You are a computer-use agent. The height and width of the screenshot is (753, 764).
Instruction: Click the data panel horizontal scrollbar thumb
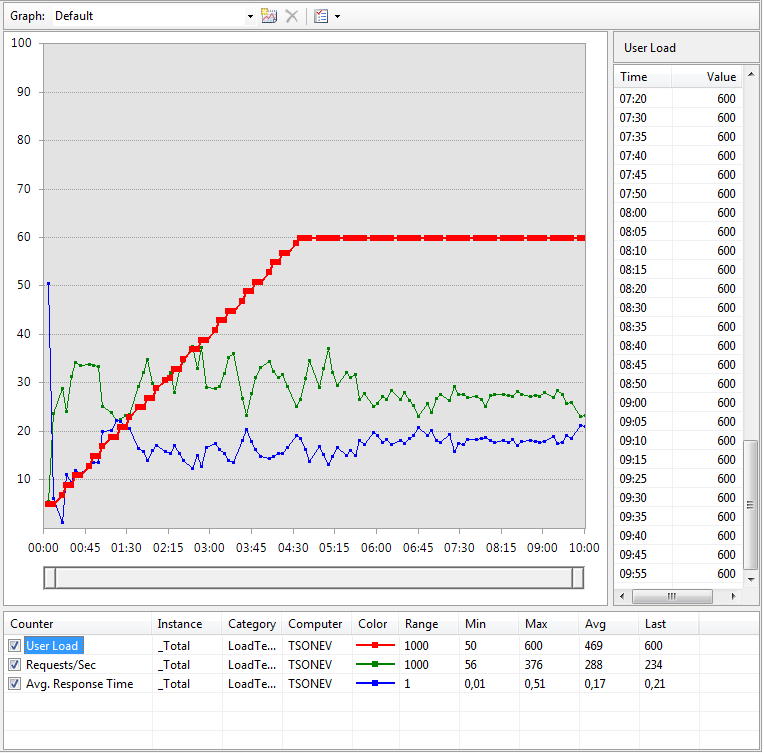tap(672, 596)
